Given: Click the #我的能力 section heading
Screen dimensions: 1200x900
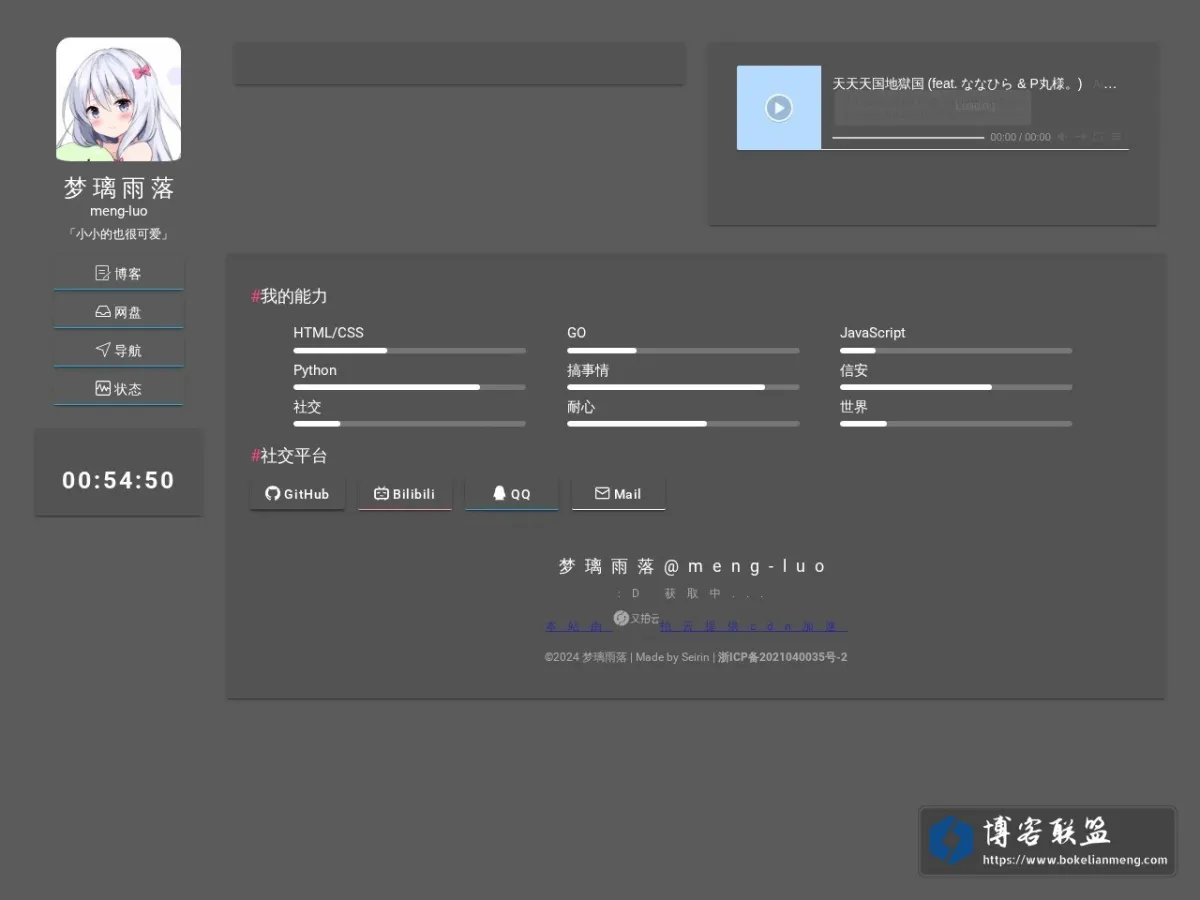Looking at the screenshot, I should click(x=289, y=296).
